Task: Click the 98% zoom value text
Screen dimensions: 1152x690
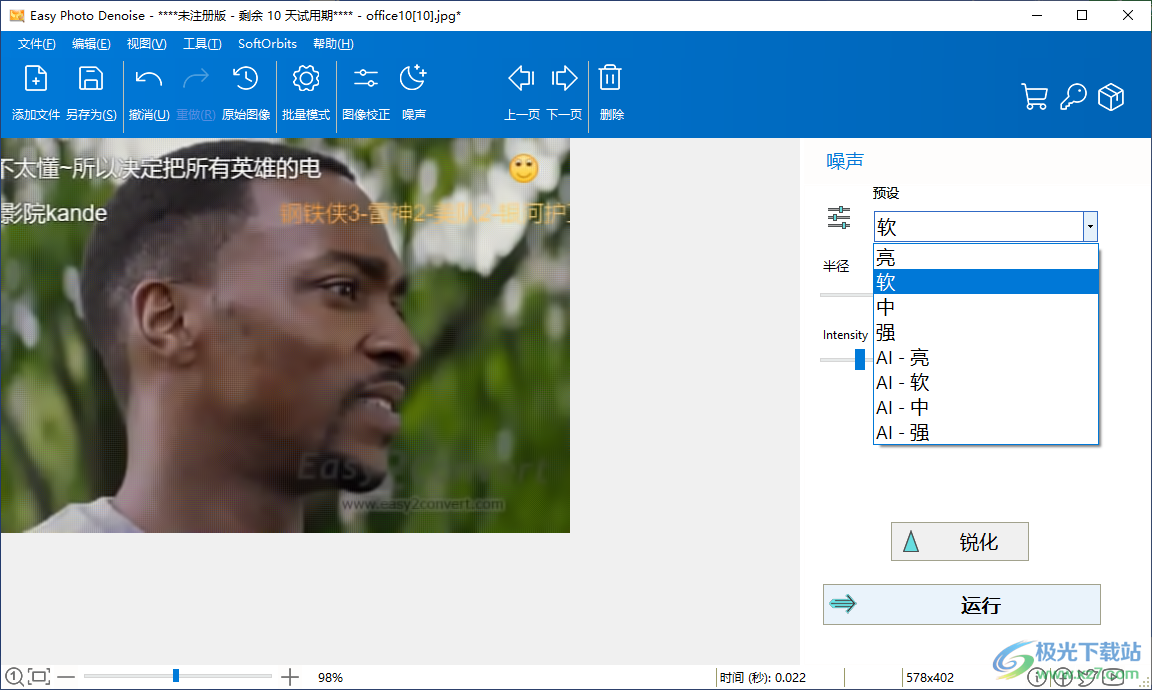Action: tap(331, 678)
